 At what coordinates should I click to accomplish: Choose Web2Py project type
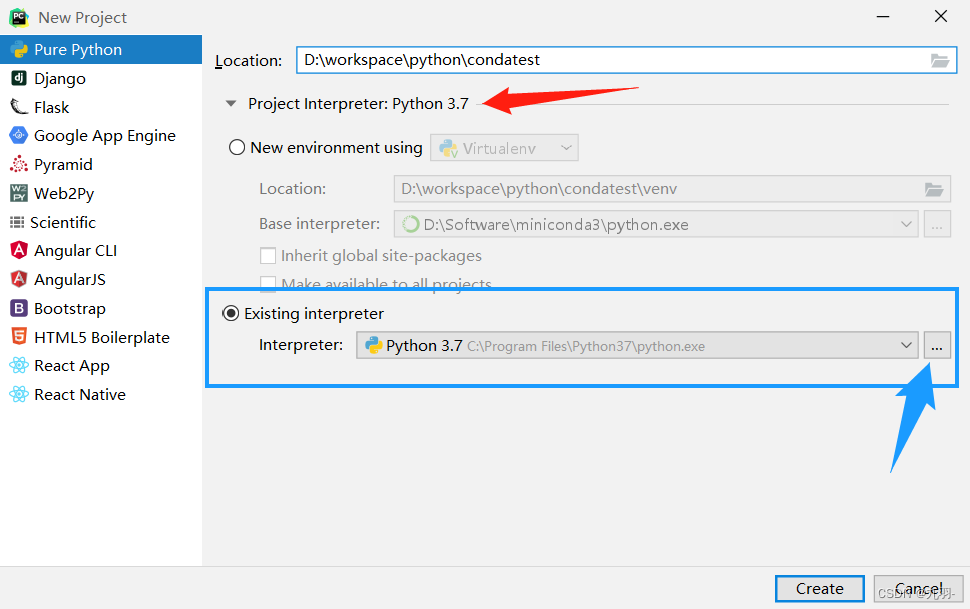(x=101, y=194)
